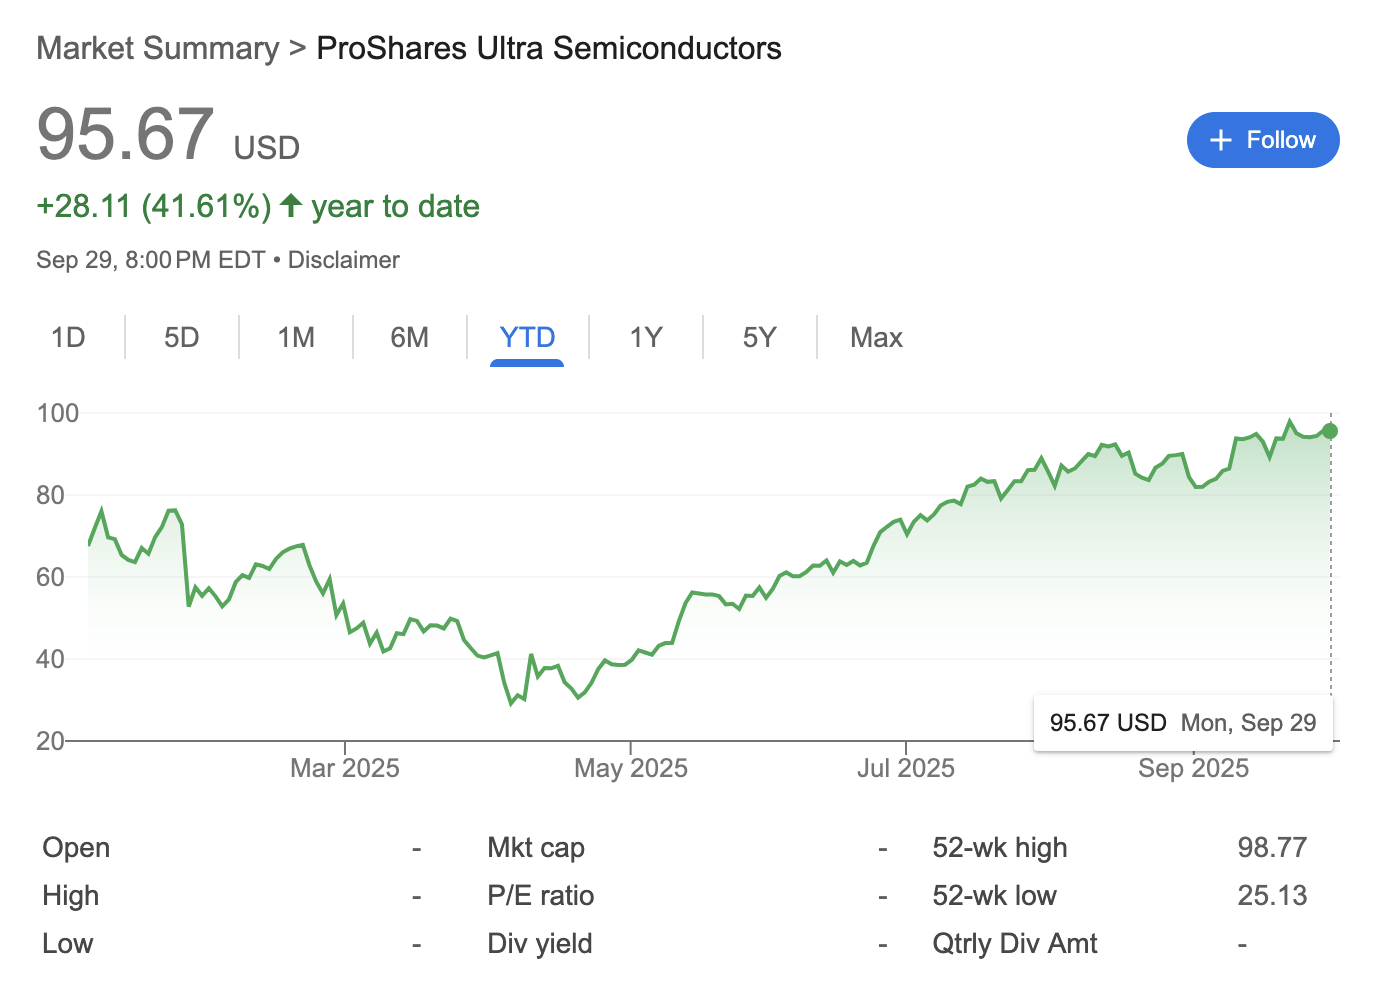Click the green up arrow icon
This screenshot has width=1394, height=1000.
(291, 205)
